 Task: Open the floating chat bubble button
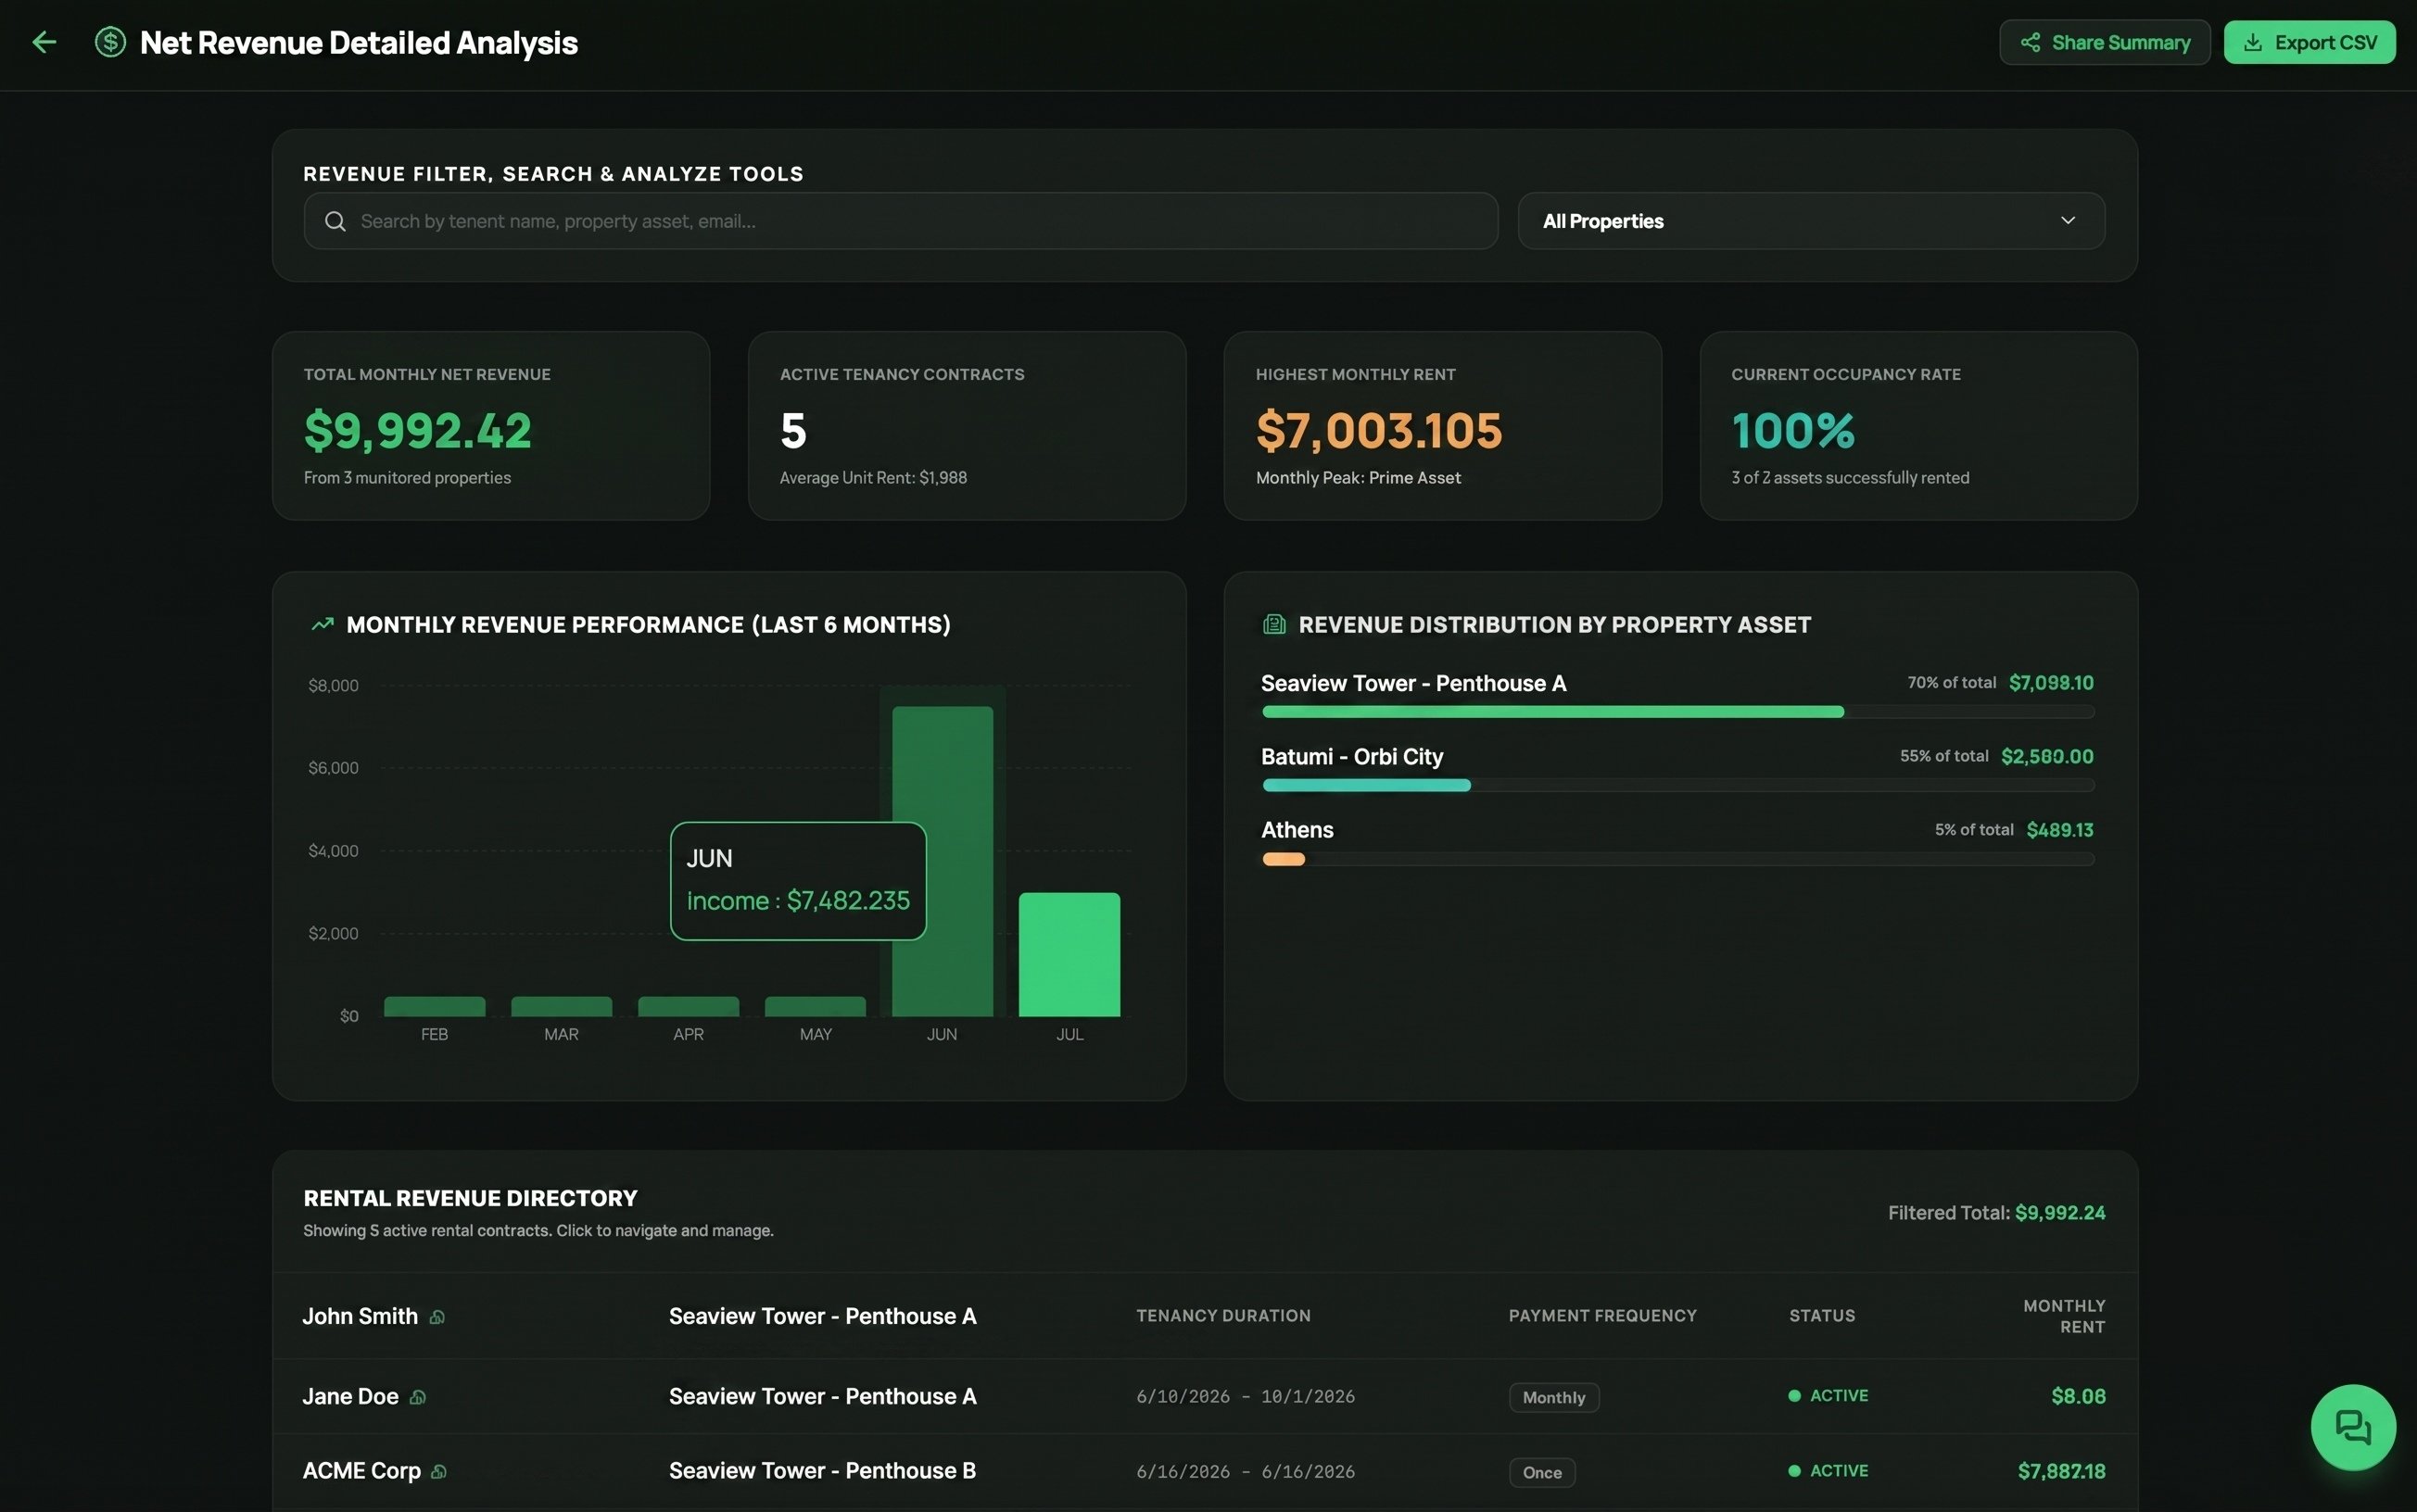[x=2352, y=1427]
